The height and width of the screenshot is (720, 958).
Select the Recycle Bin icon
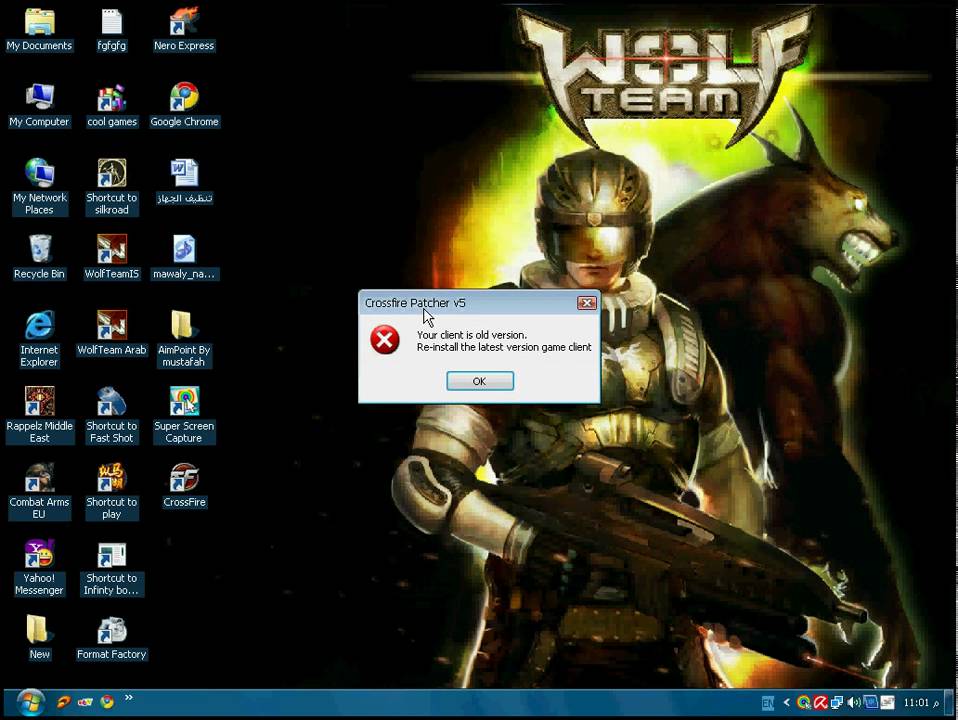(39, 258)
